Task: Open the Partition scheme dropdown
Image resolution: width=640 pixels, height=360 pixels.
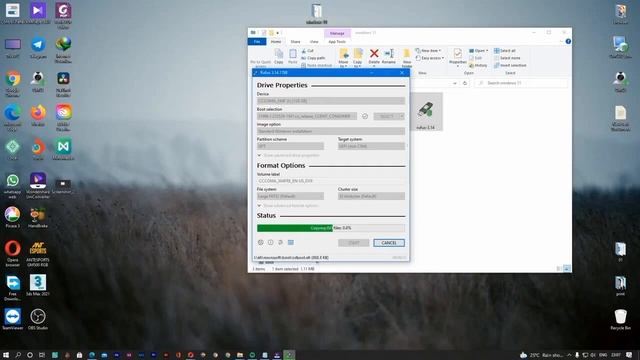Action: pyautogui.click(x=290, y=146)
